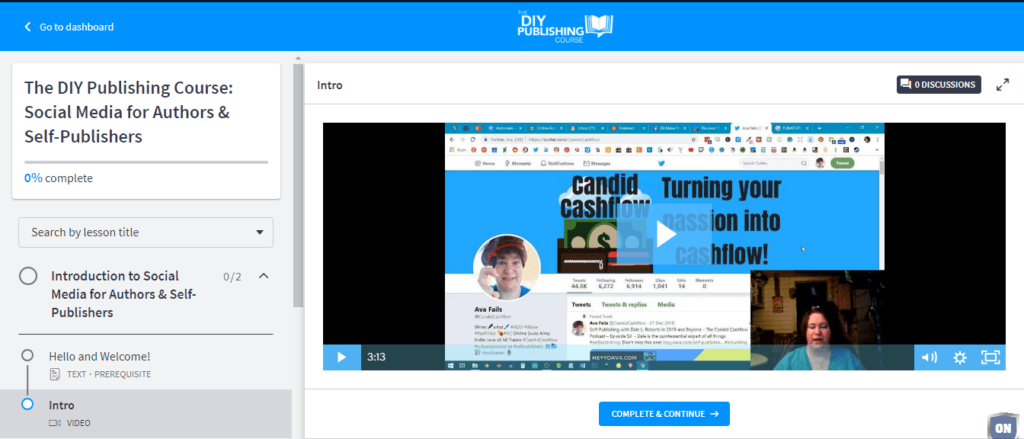Expand the lesson to fullscreen view
This screenshot has height=439, width=1024.
pyautogui.click(x=1002, y=85)
